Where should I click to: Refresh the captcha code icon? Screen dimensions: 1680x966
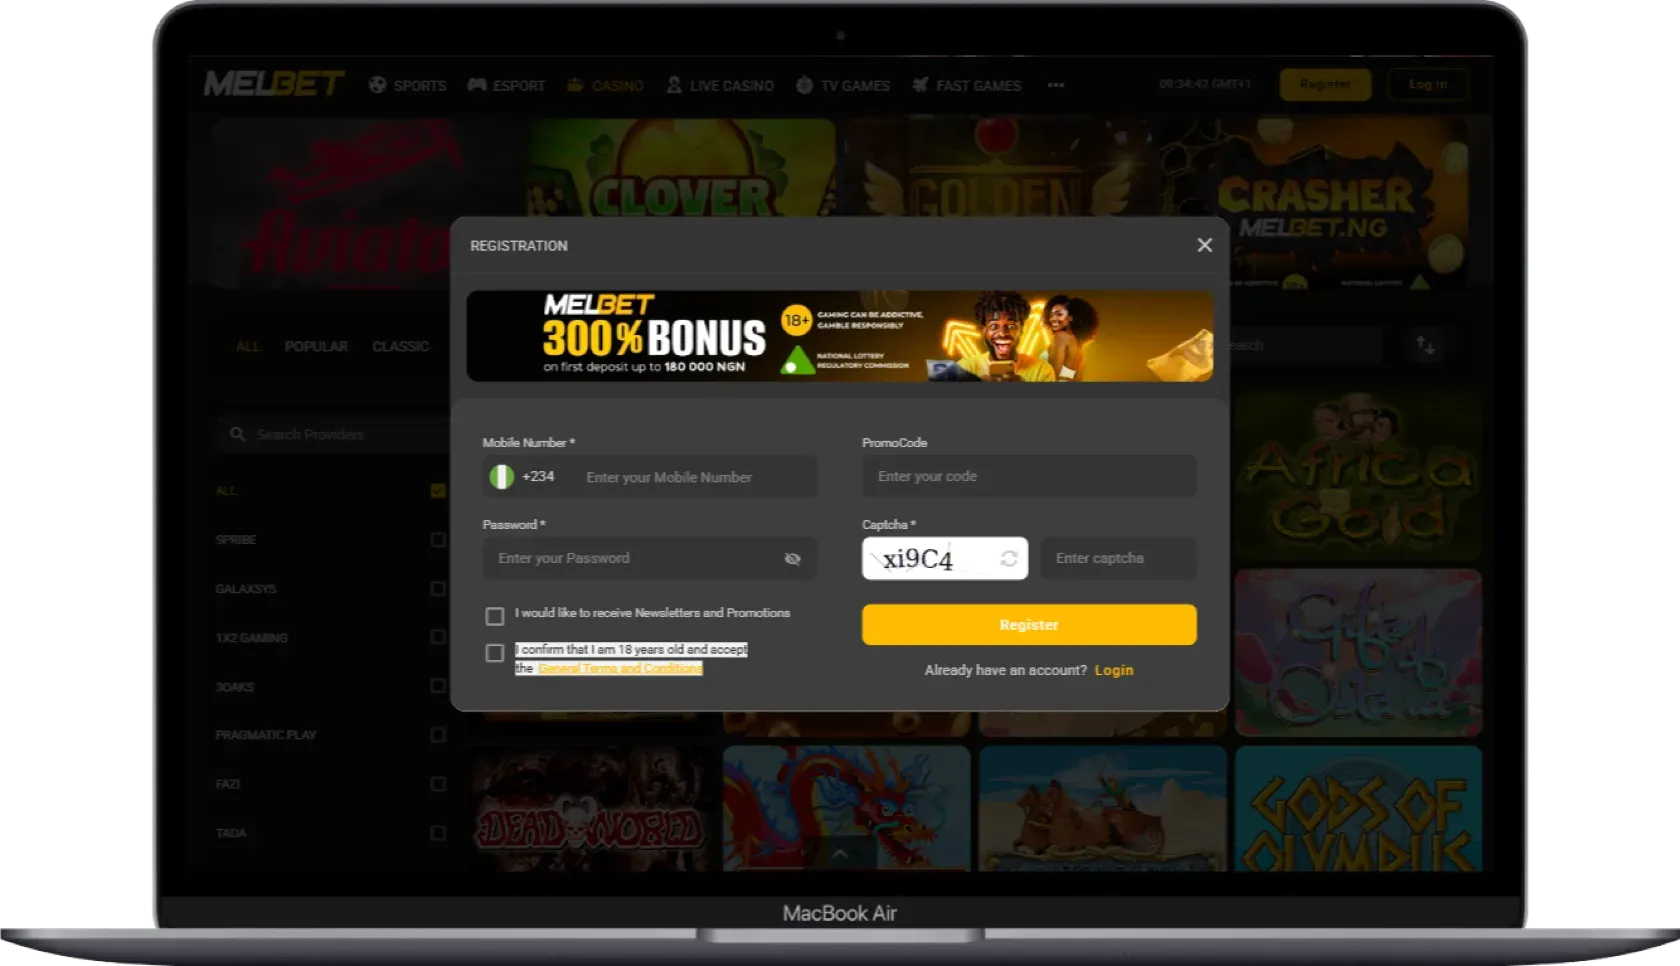[x=1009, y=559]
